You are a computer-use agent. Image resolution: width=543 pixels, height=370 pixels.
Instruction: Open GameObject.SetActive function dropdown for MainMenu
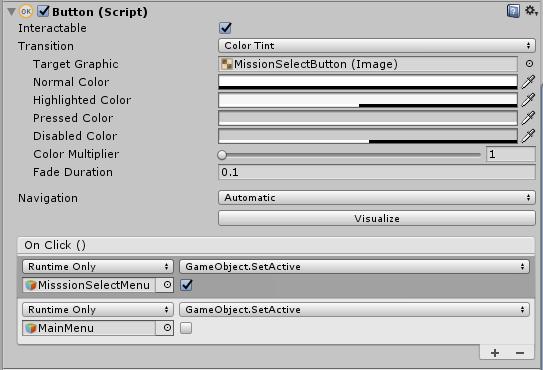pyautogui.click(x=354, y=309)
